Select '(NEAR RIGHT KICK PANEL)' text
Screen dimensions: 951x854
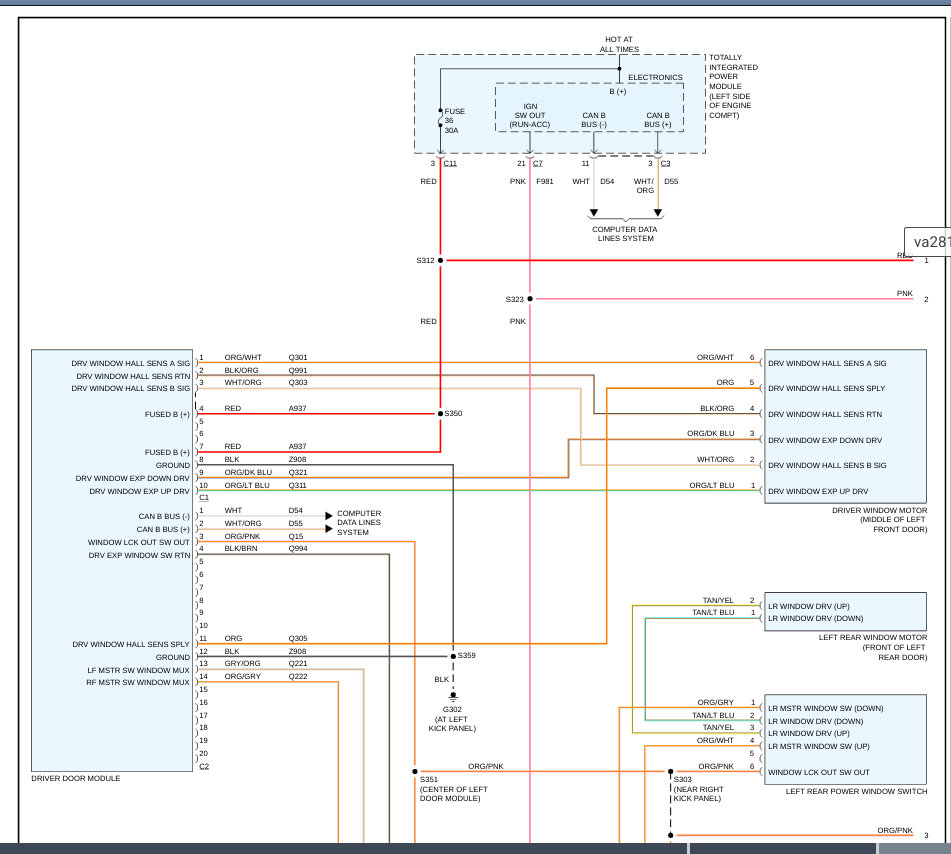pyautogui.click(x=698, y=794)
